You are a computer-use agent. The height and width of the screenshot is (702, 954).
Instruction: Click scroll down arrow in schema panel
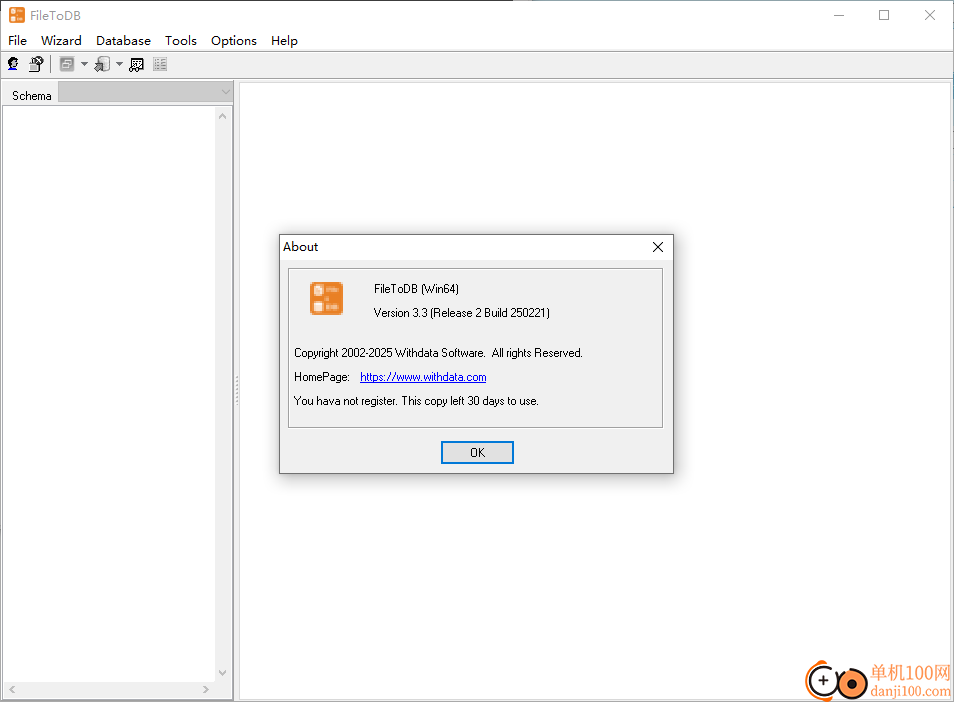(223, 673)
